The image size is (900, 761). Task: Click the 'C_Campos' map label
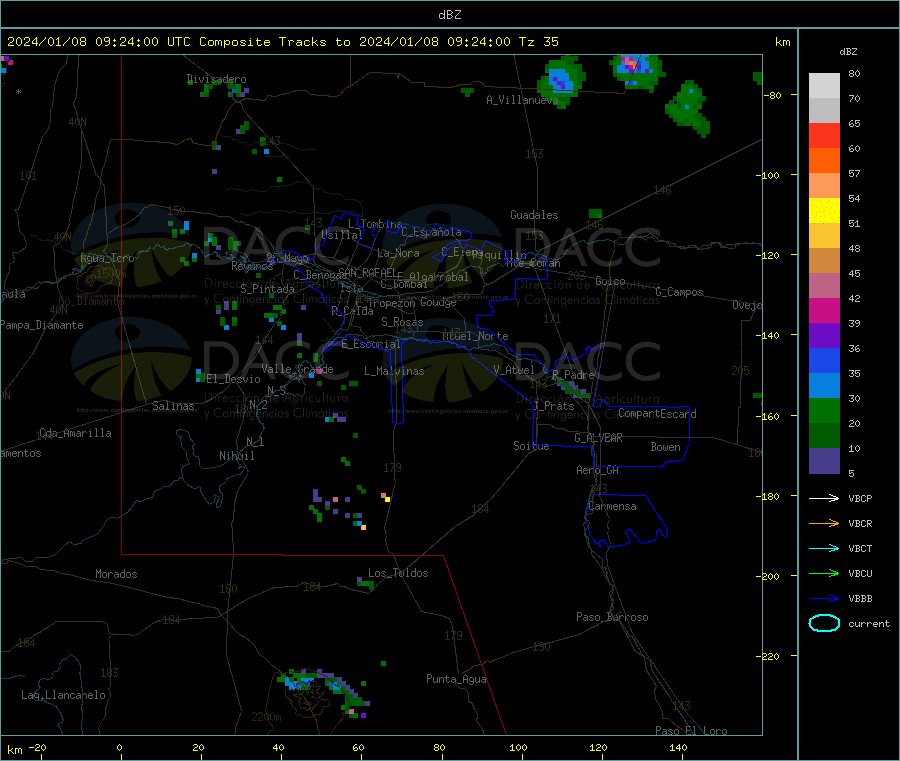tap(679, 292)
